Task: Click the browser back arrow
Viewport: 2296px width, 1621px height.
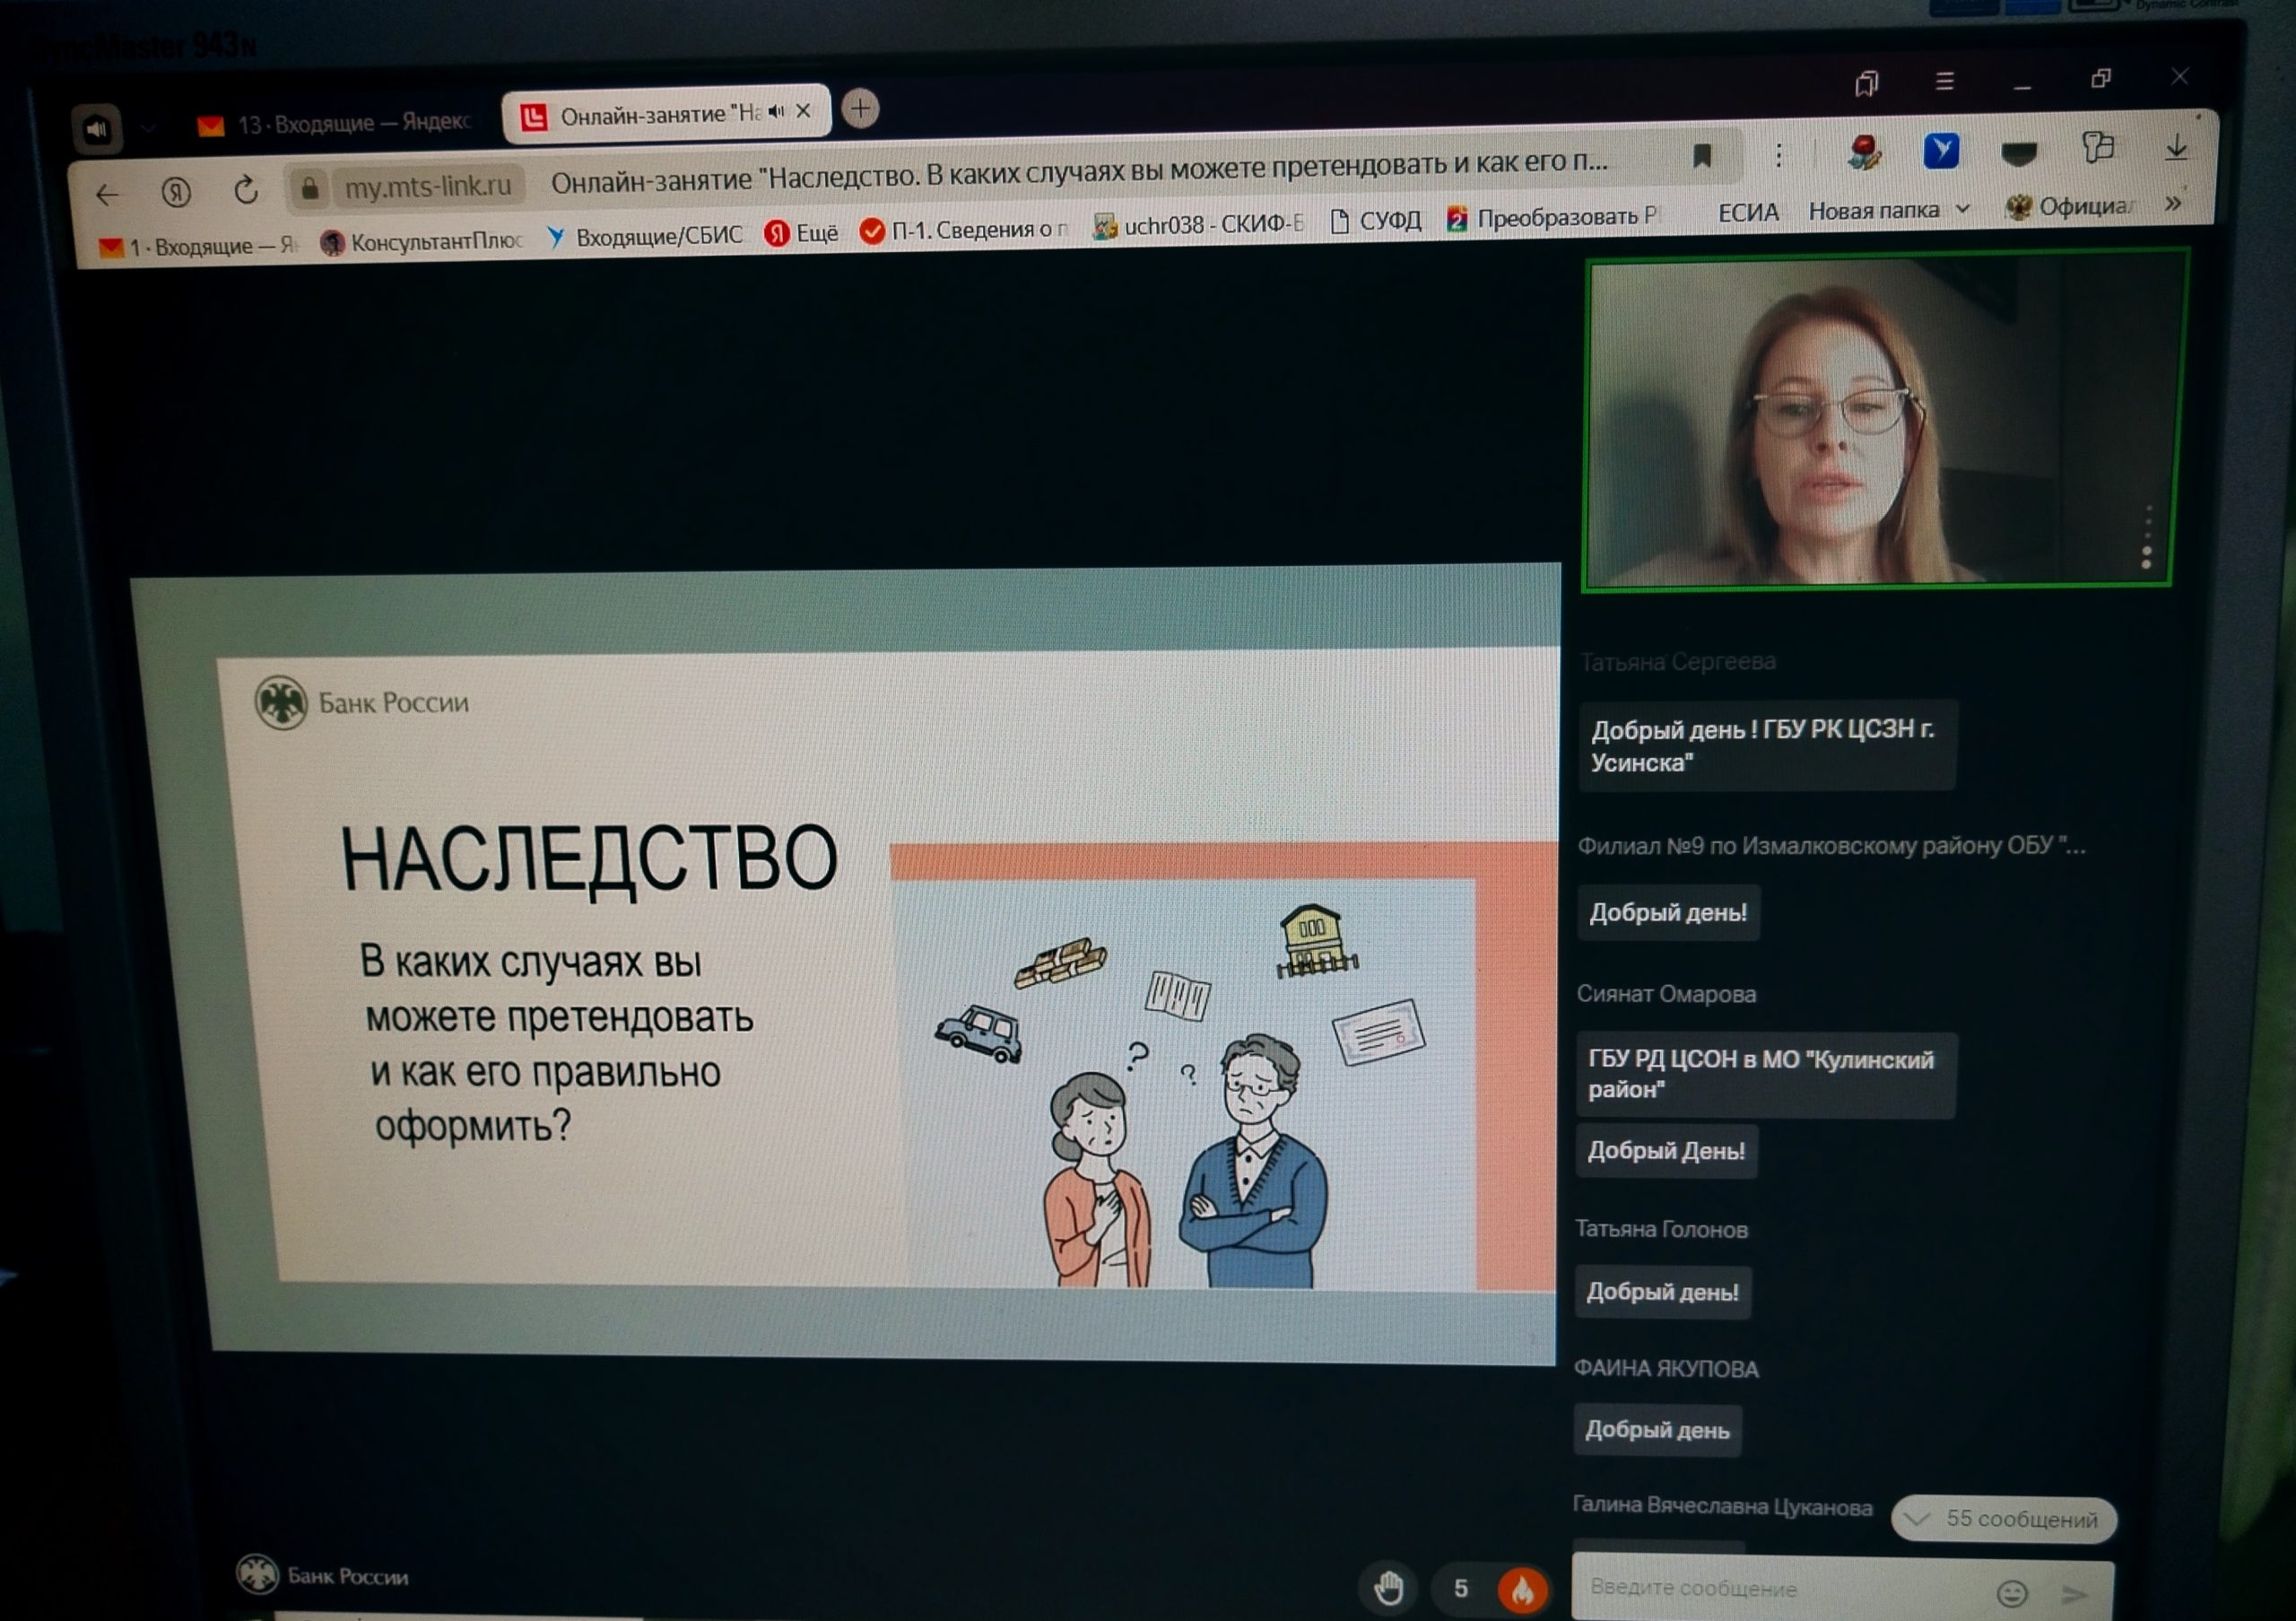Action: pyautogui.click(x=108, y=194)
